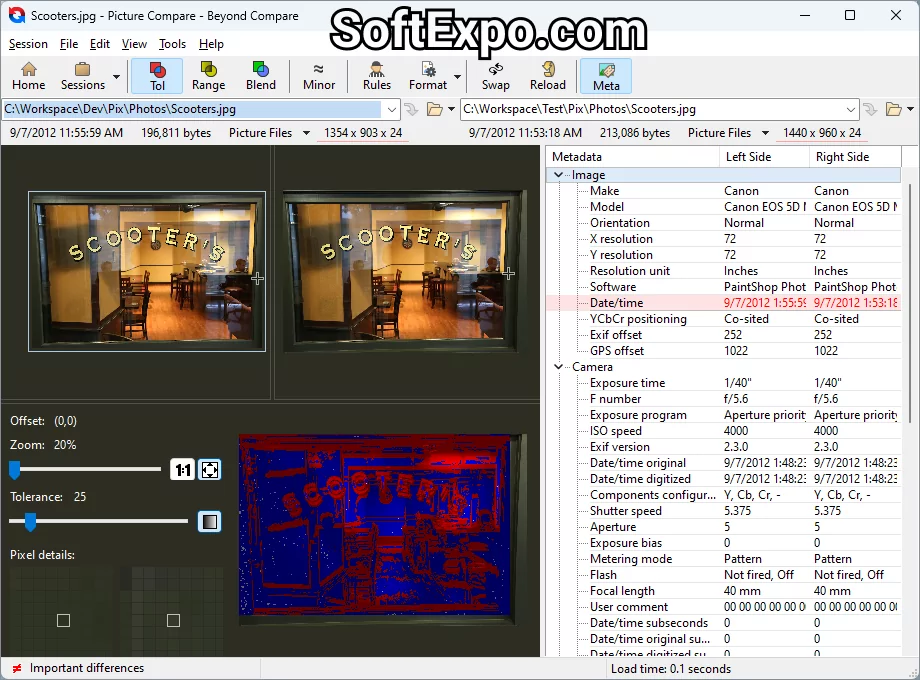
Task: Open the Session menu
Action: pos(28,44)
